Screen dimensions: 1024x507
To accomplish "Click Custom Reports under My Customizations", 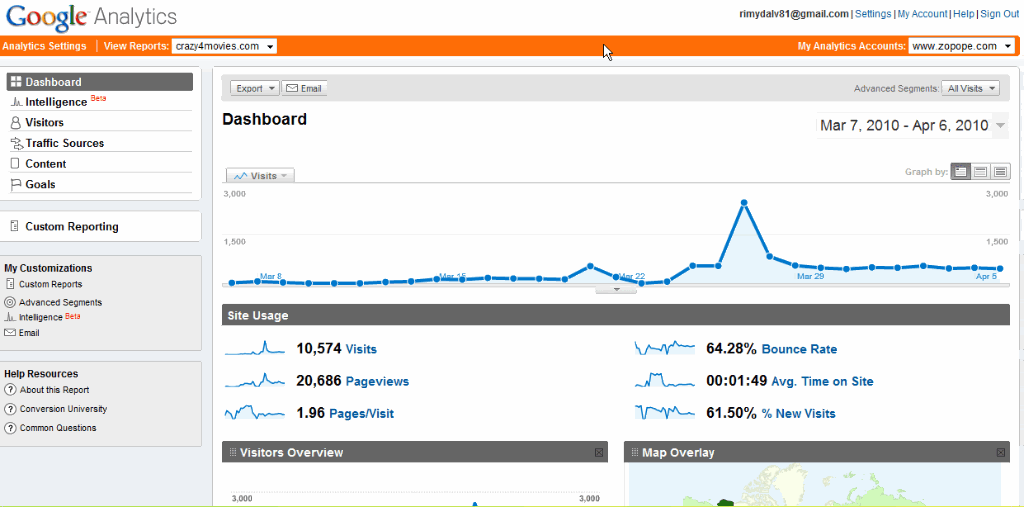I will point(50,284).
